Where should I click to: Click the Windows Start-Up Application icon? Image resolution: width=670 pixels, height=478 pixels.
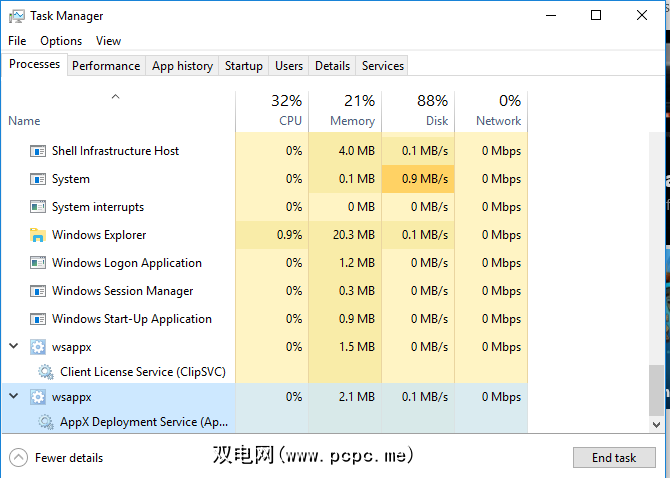[x=38, y=319]
